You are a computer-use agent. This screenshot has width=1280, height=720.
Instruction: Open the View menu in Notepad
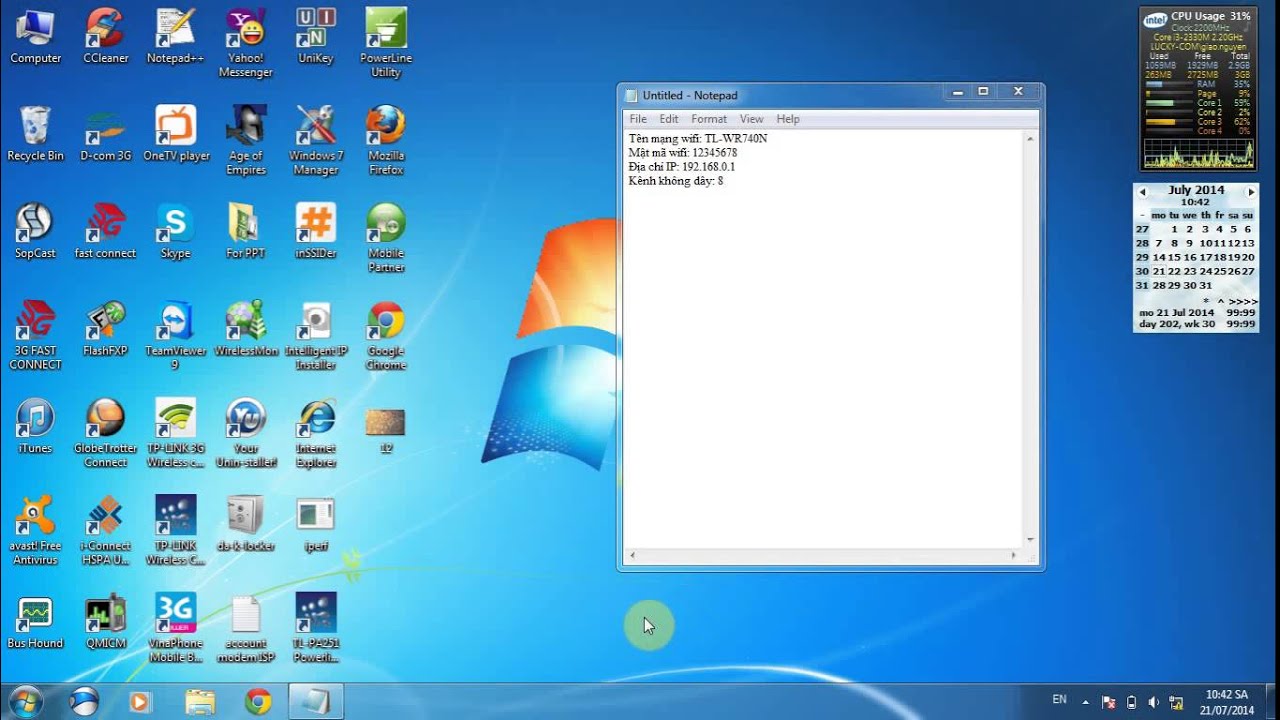coord(752,119)
